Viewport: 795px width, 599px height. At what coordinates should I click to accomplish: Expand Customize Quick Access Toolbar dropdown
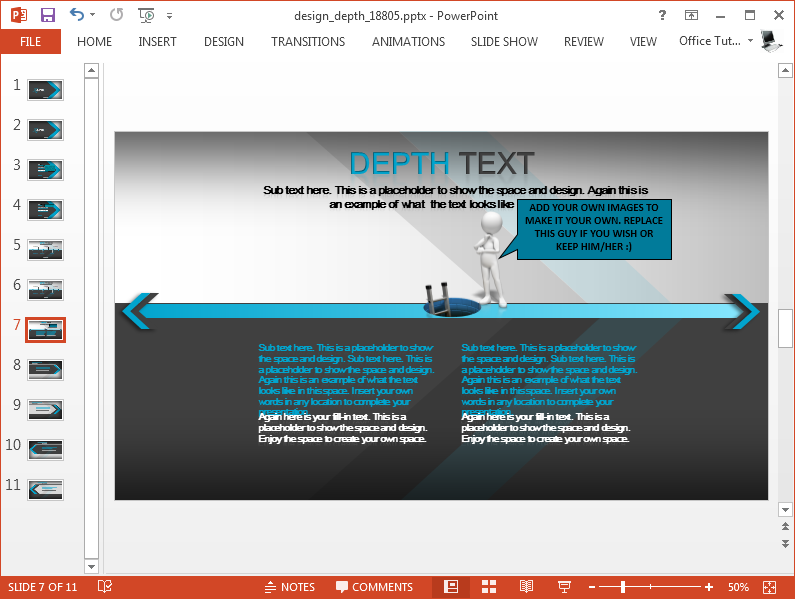pyautogui.click(x=169, y=15)
